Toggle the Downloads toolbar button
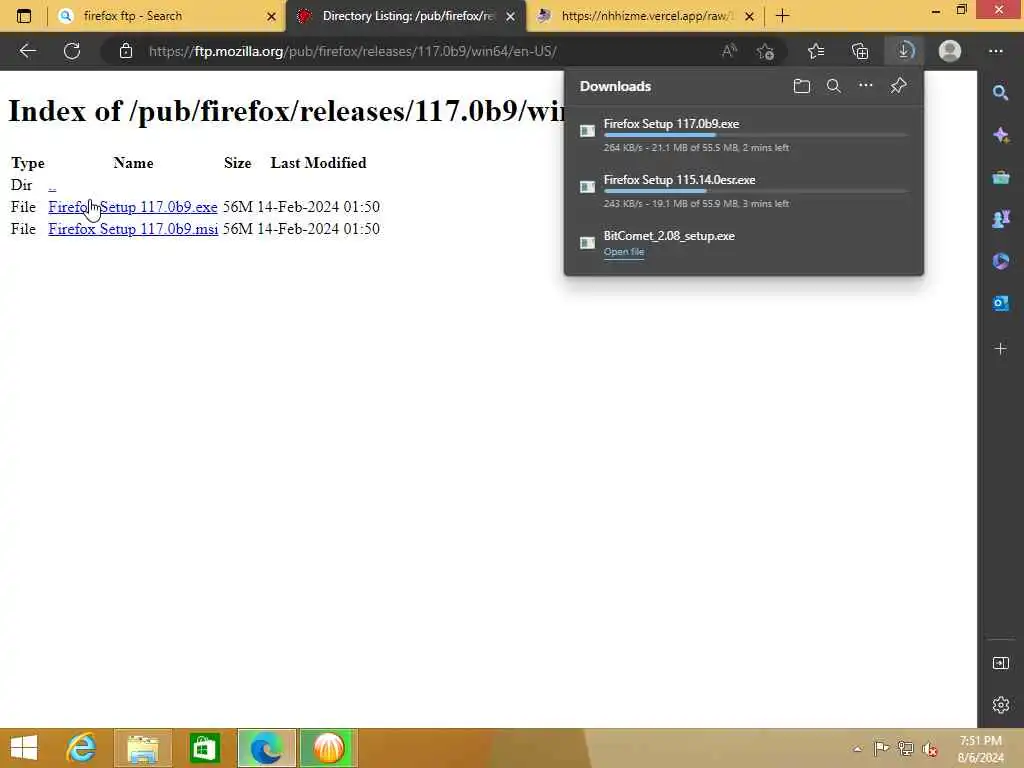Image resolution: width=1024 pixels, height=768 pixels. [904, 51]
